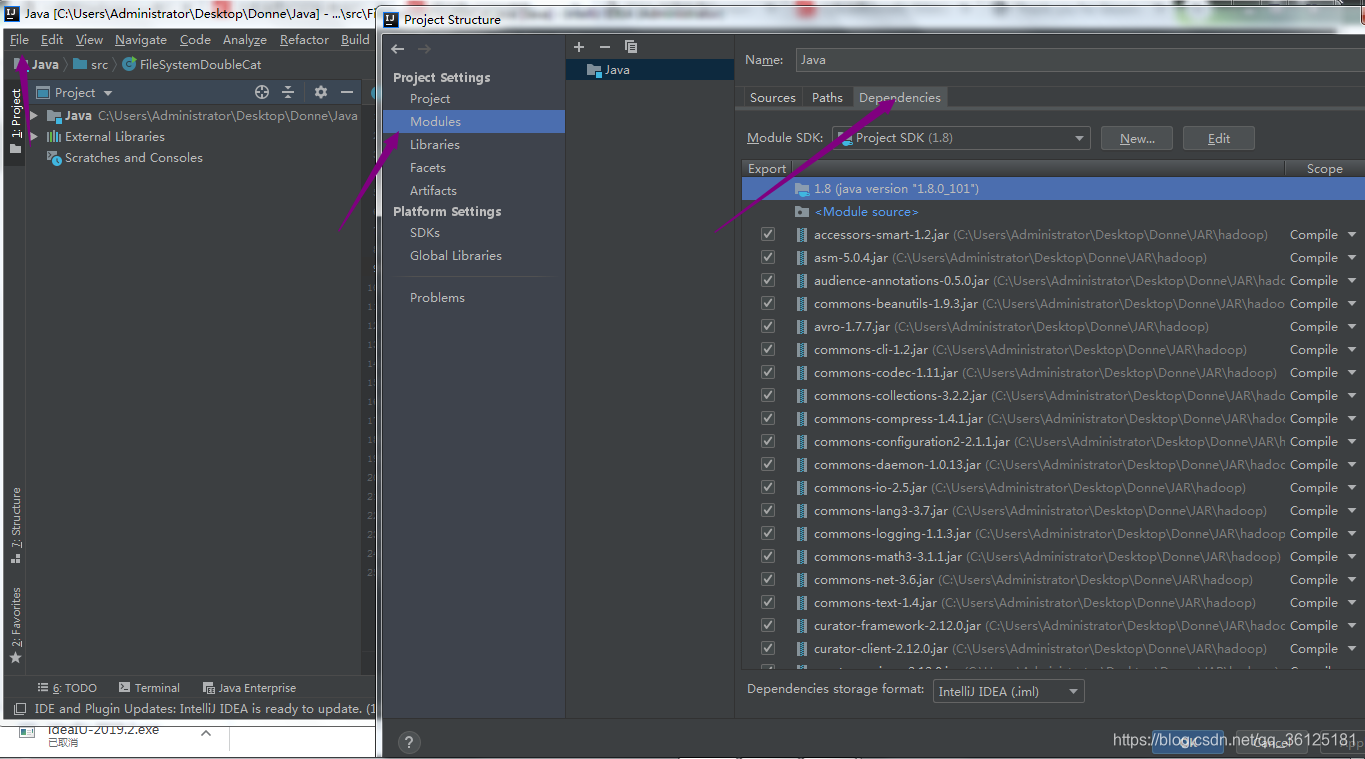
Task: Click the FileSystemDoubleCat breadcrumb
Action: pyautogui.click(x=192, y=65)
